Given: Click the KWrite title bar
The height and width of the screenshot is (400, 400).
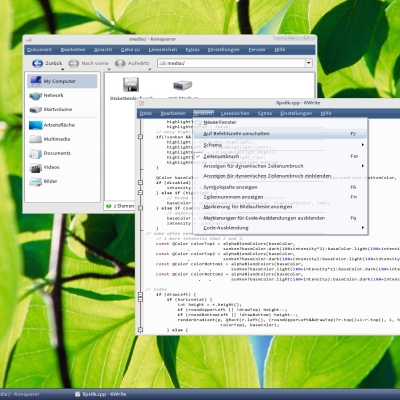Looking at the screenshot, I should (268, 103).
